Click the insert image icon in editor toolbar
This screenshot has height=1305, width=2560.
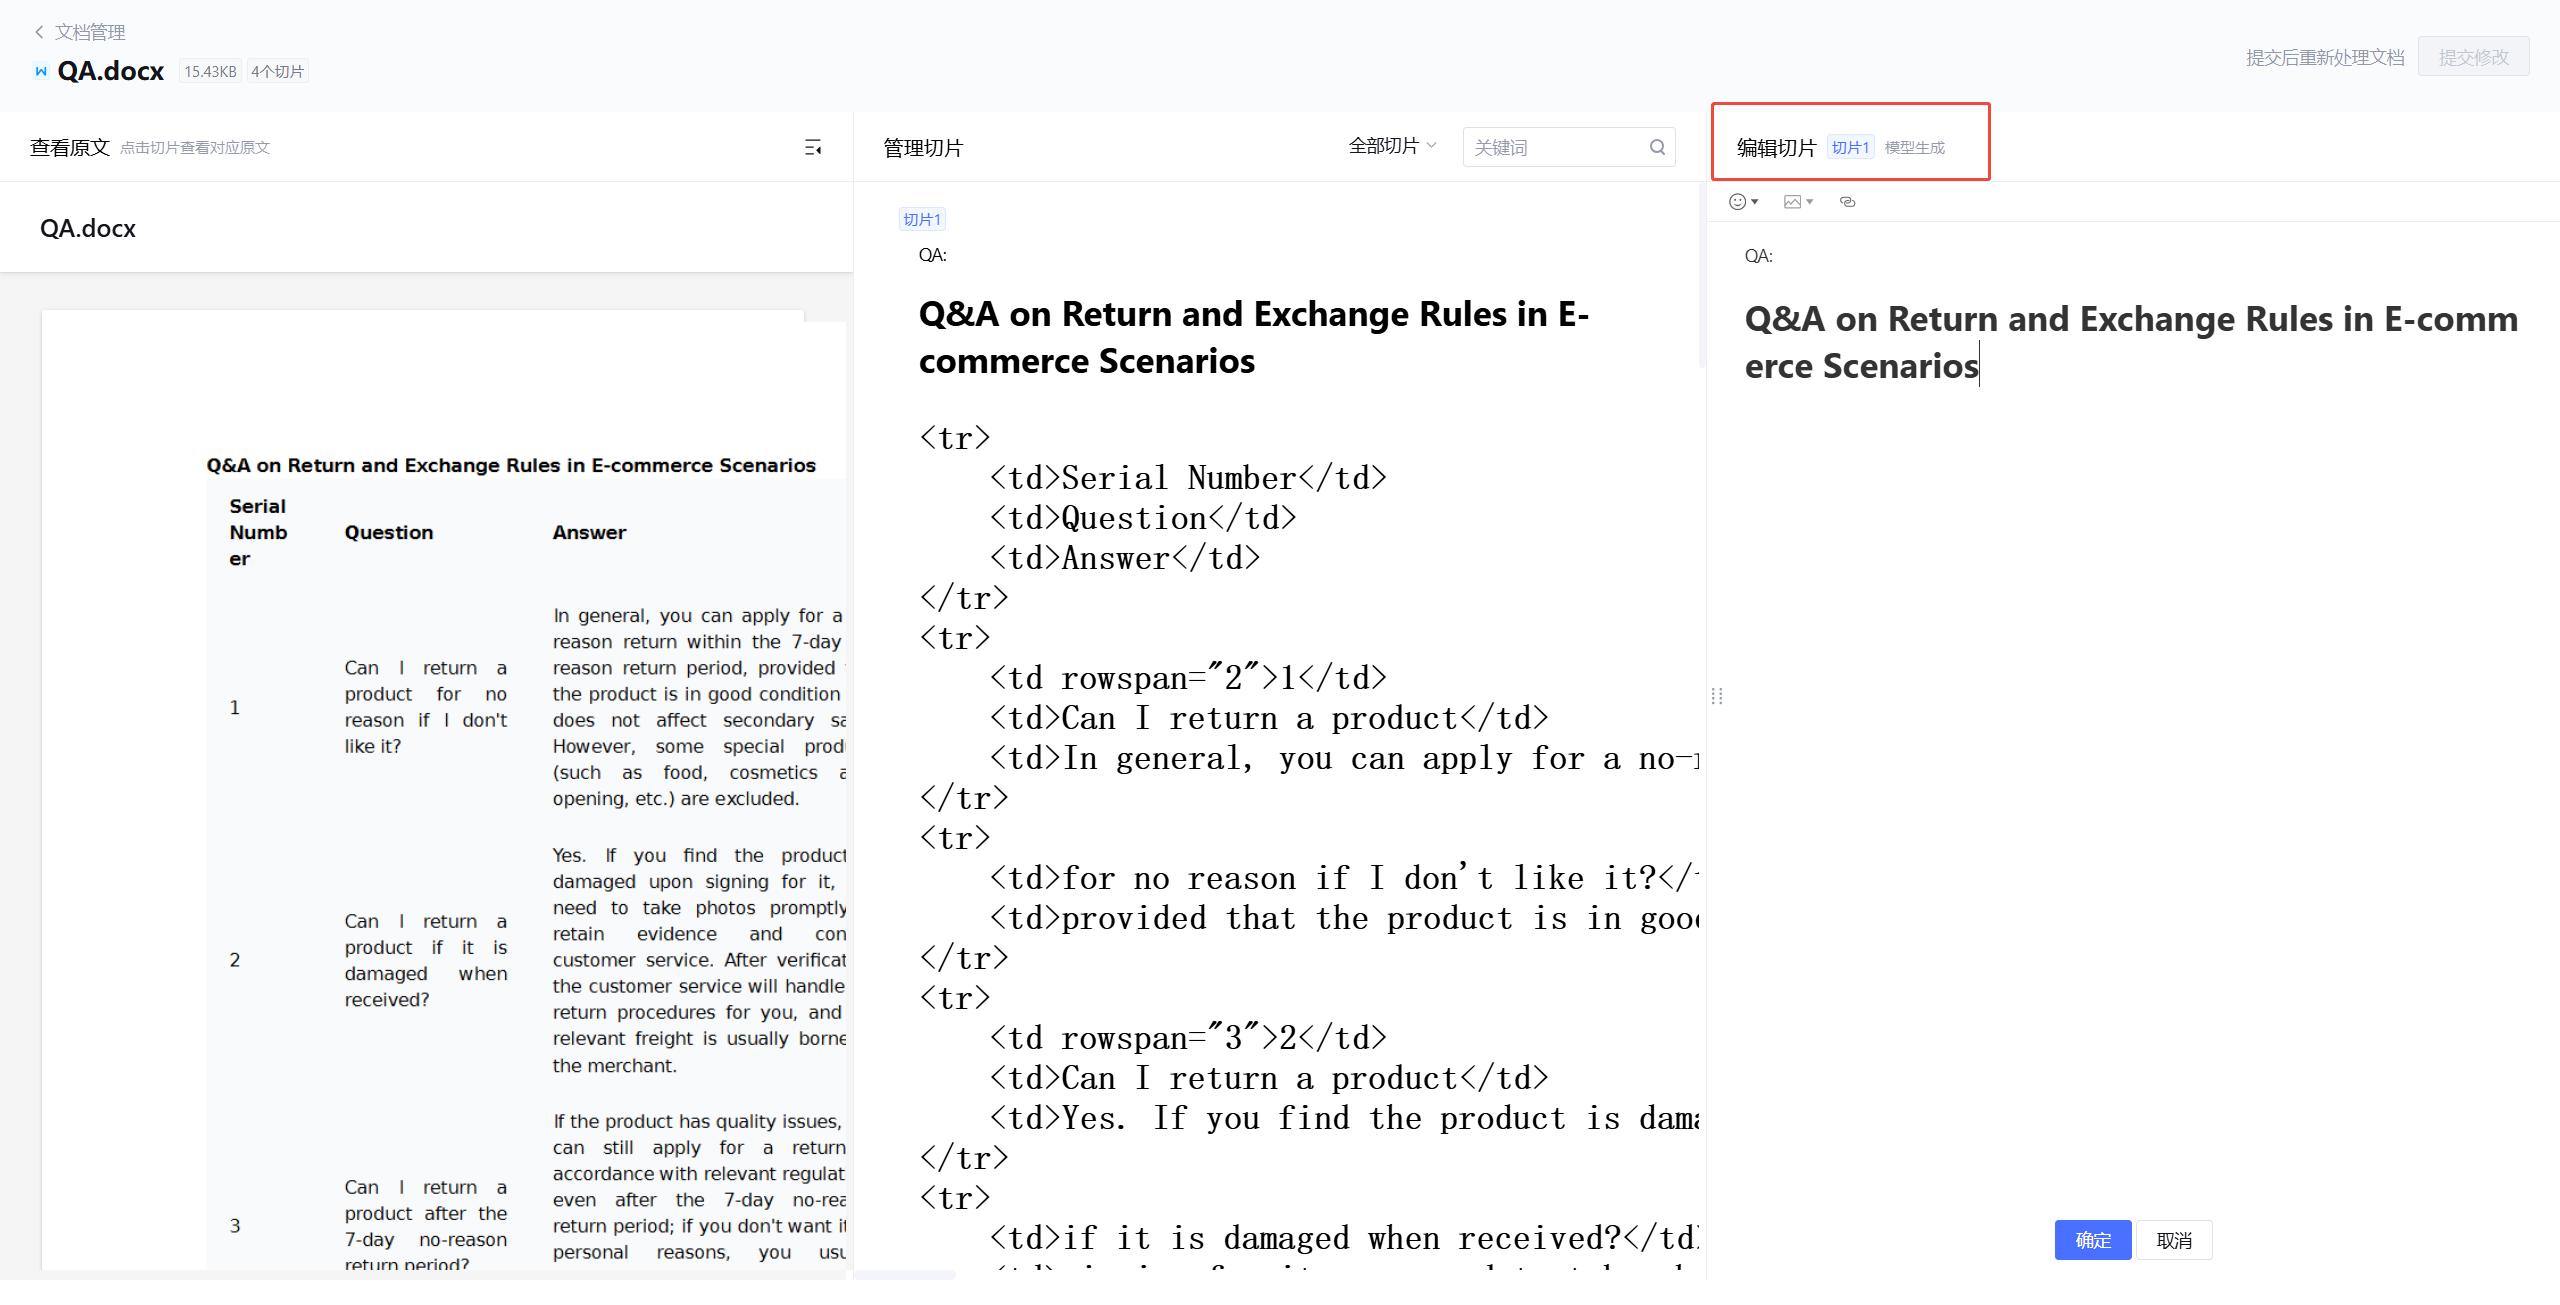pos(1792,202)
